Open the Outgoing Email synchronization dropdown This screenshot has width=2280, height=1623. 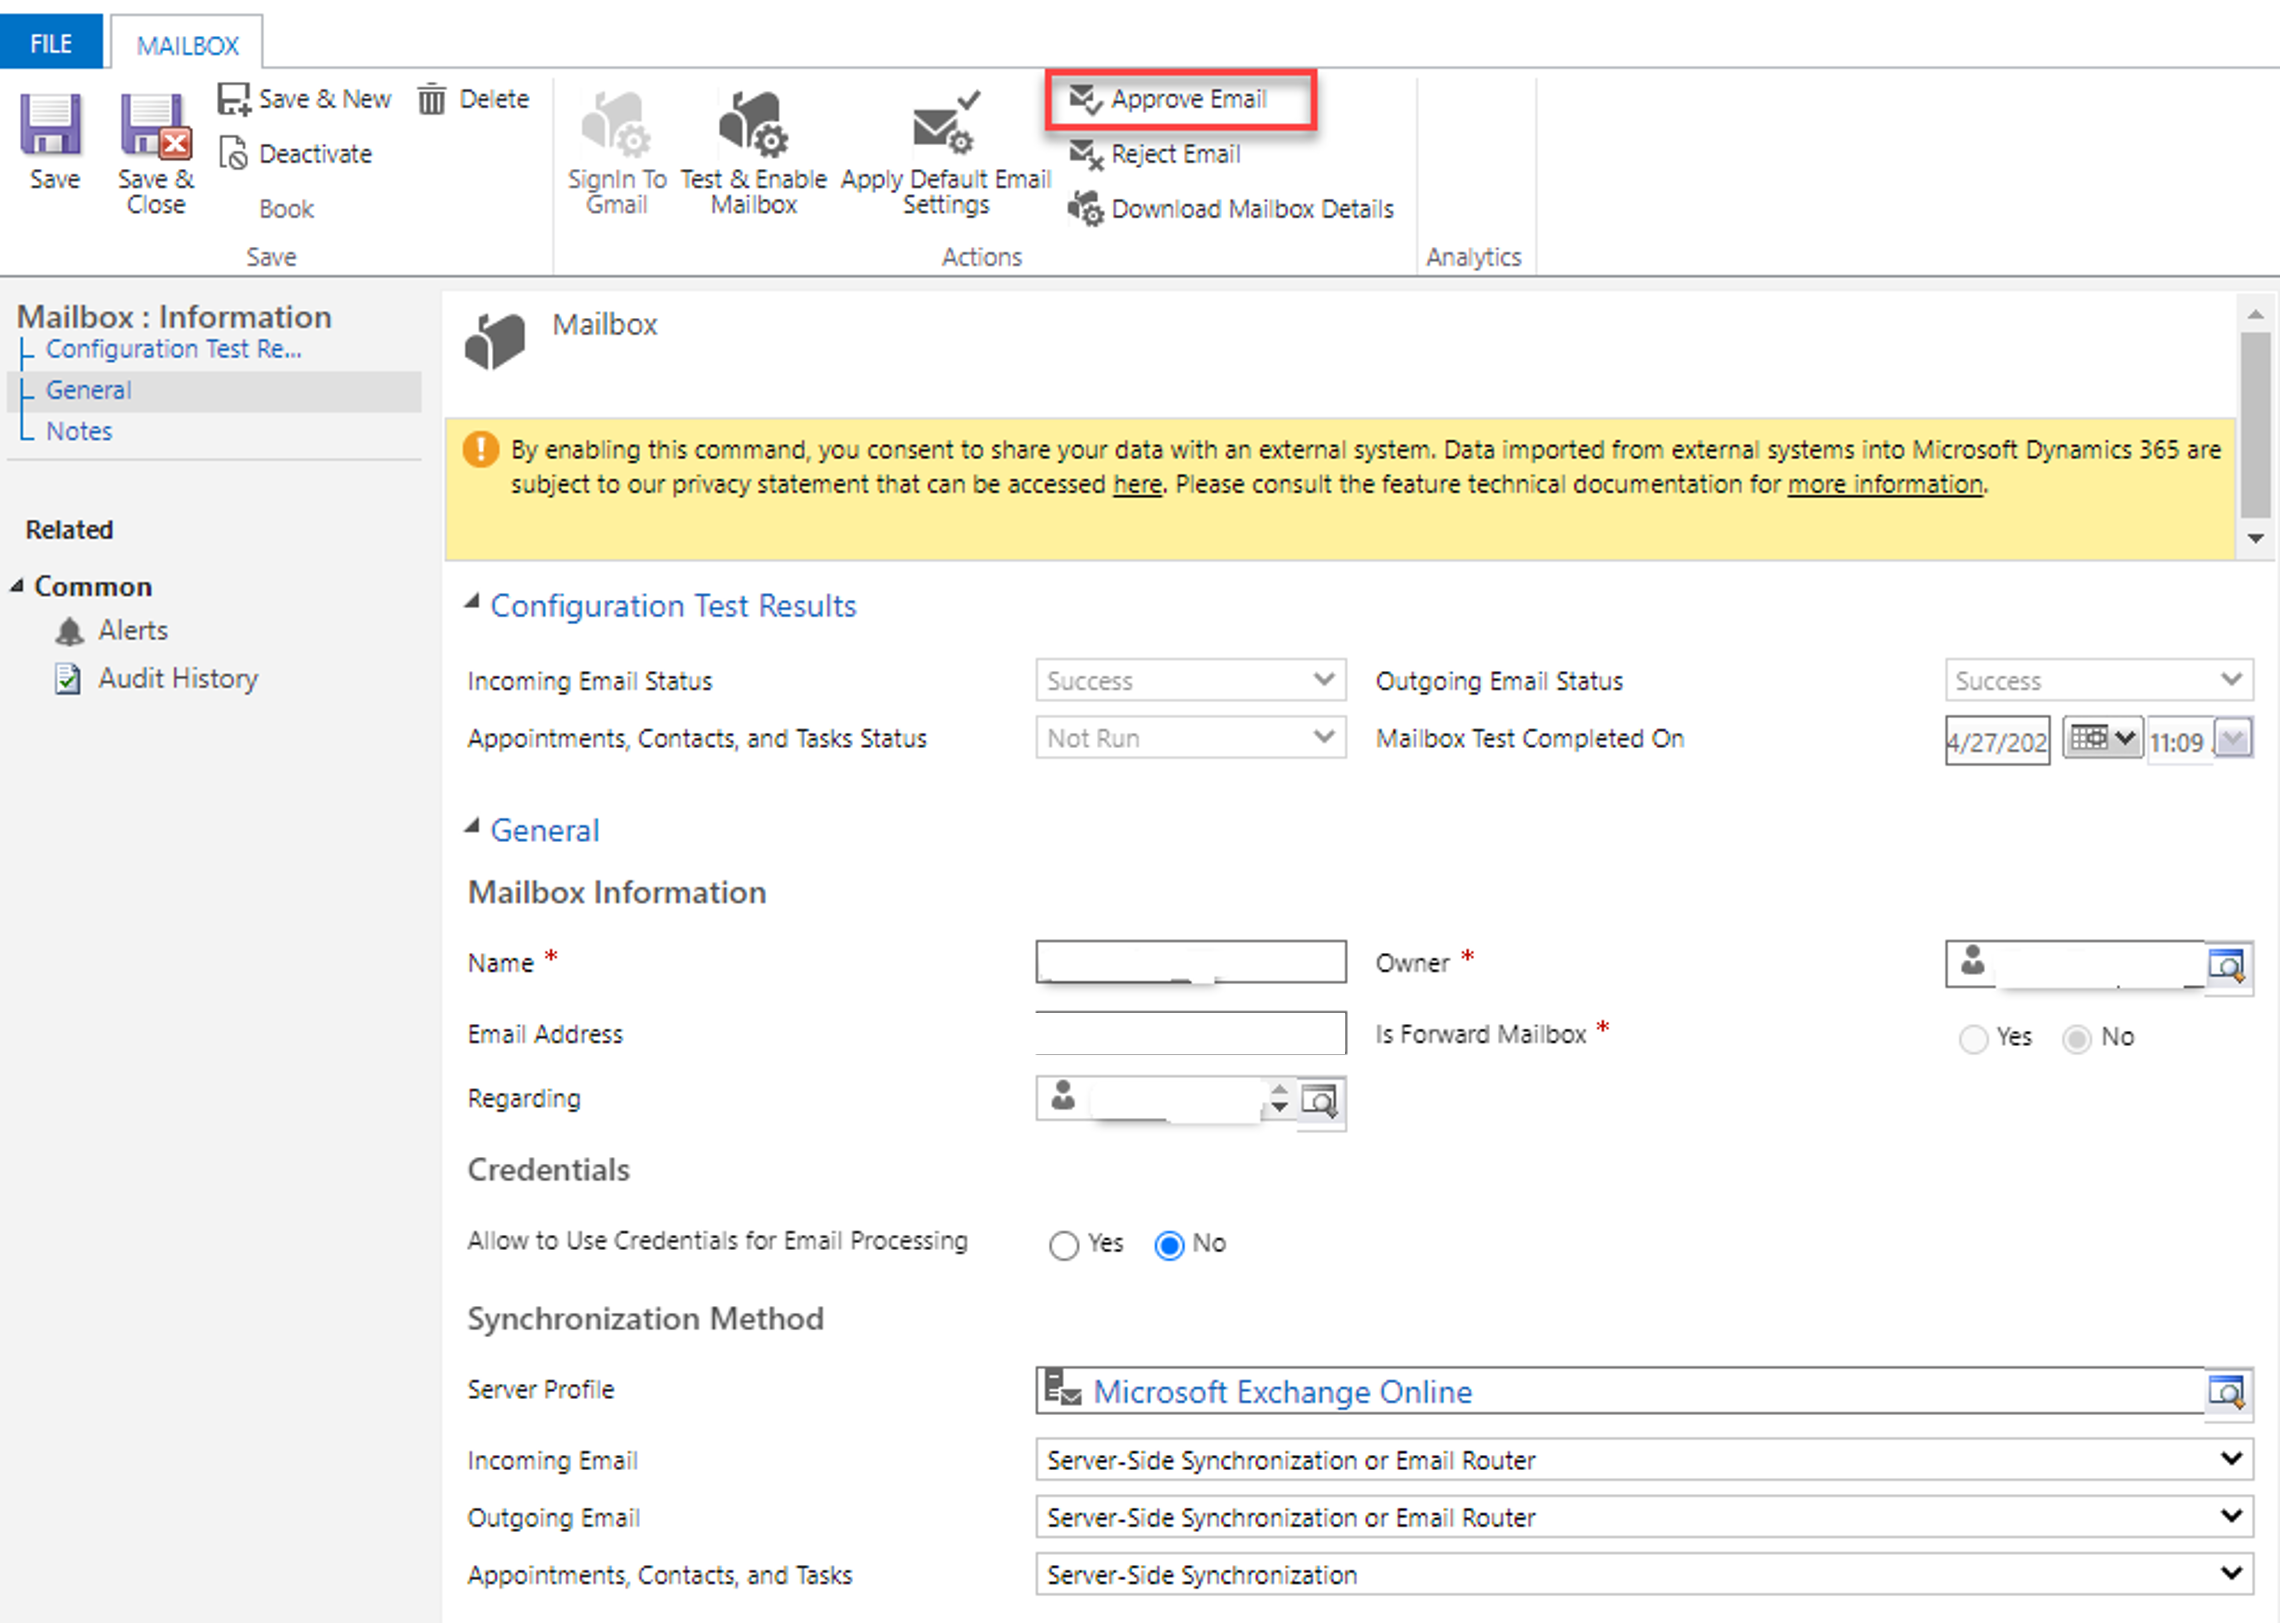click(x=2234, y=1517)
